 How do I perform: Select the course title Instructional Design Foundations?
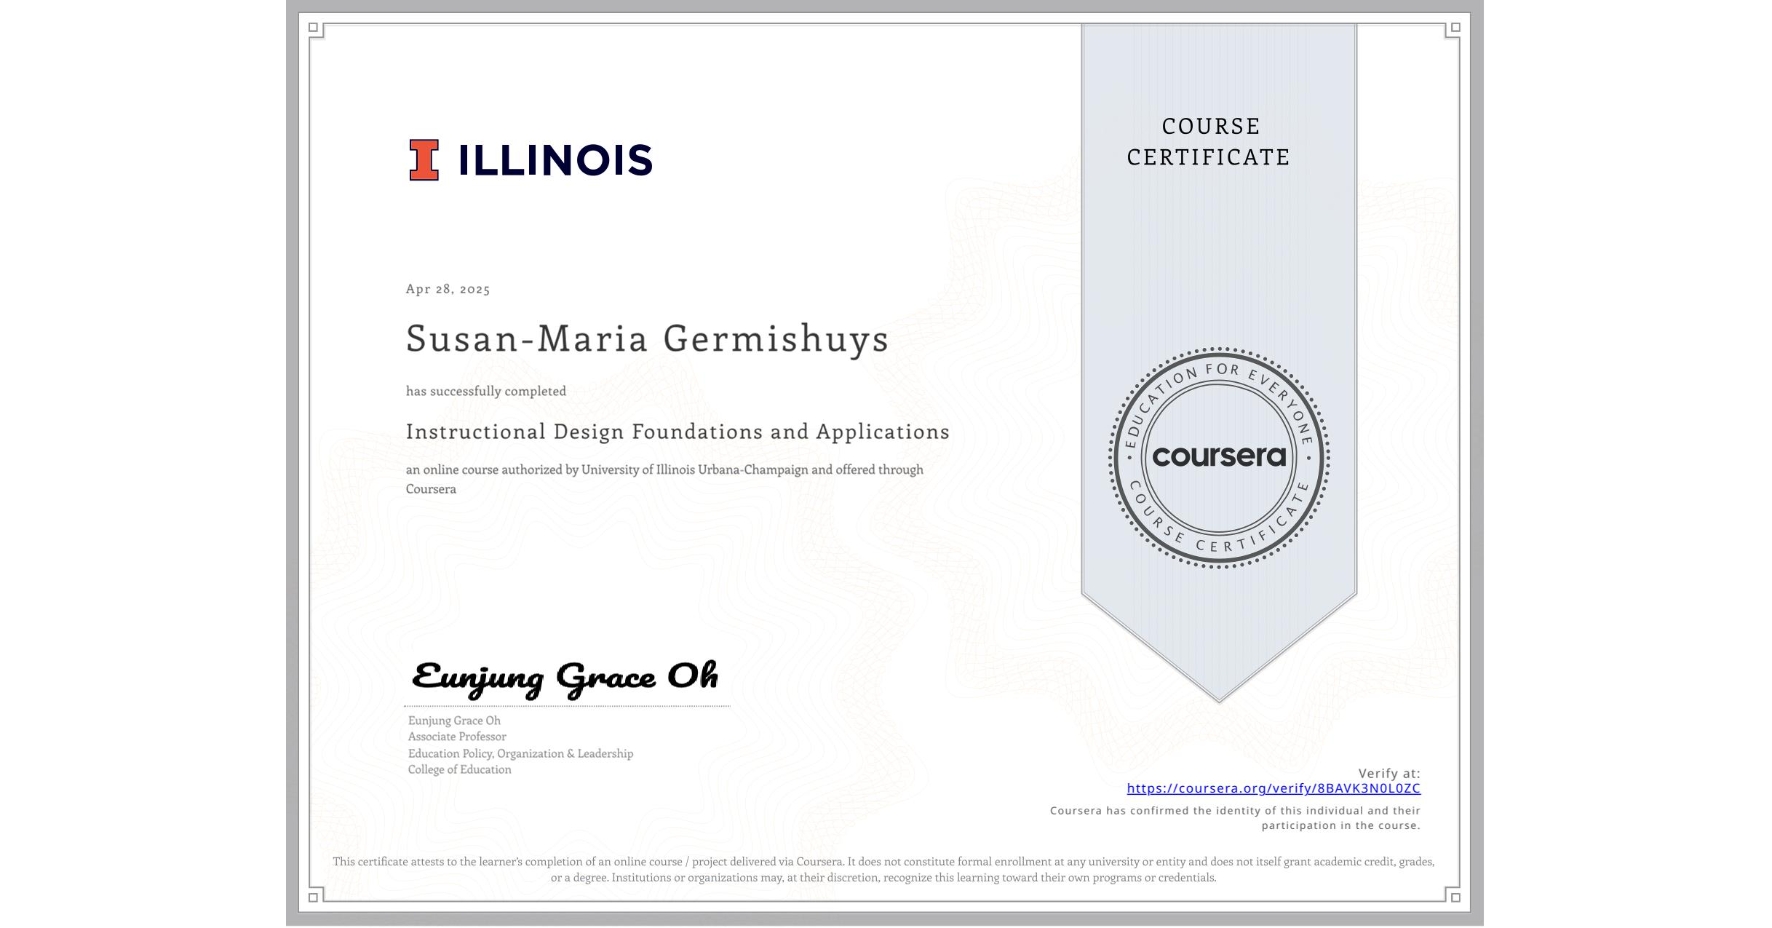pyautogui.click(x=678, y=432)
